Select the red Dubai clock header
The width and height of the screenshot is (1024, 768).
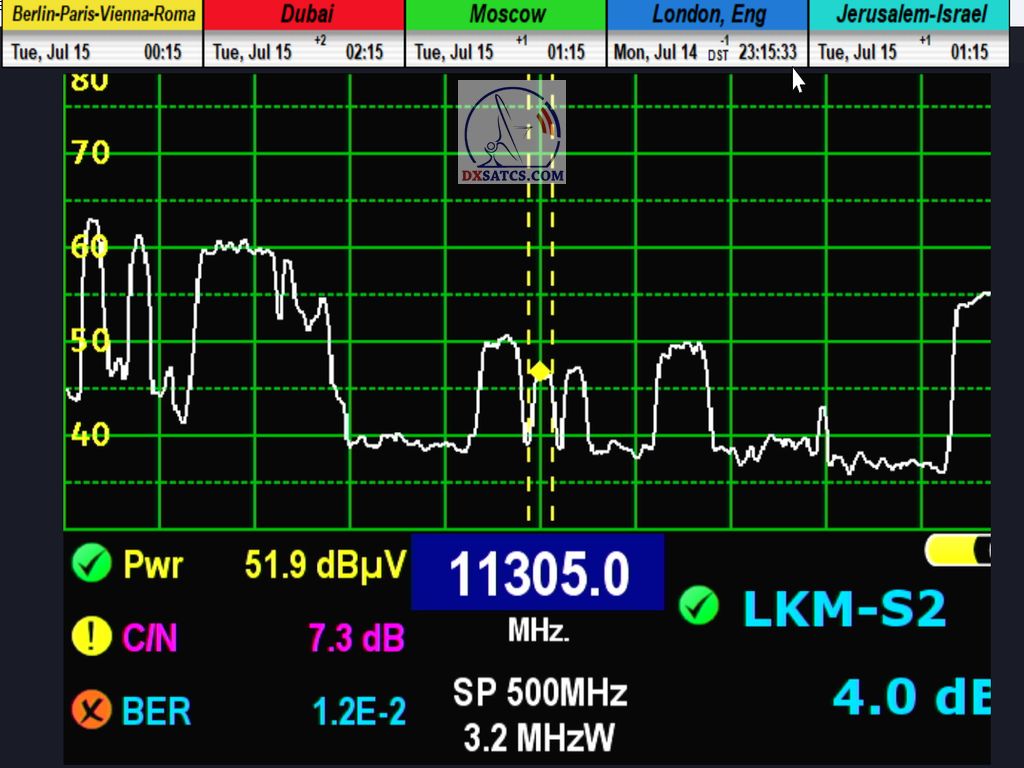(306, 15)
